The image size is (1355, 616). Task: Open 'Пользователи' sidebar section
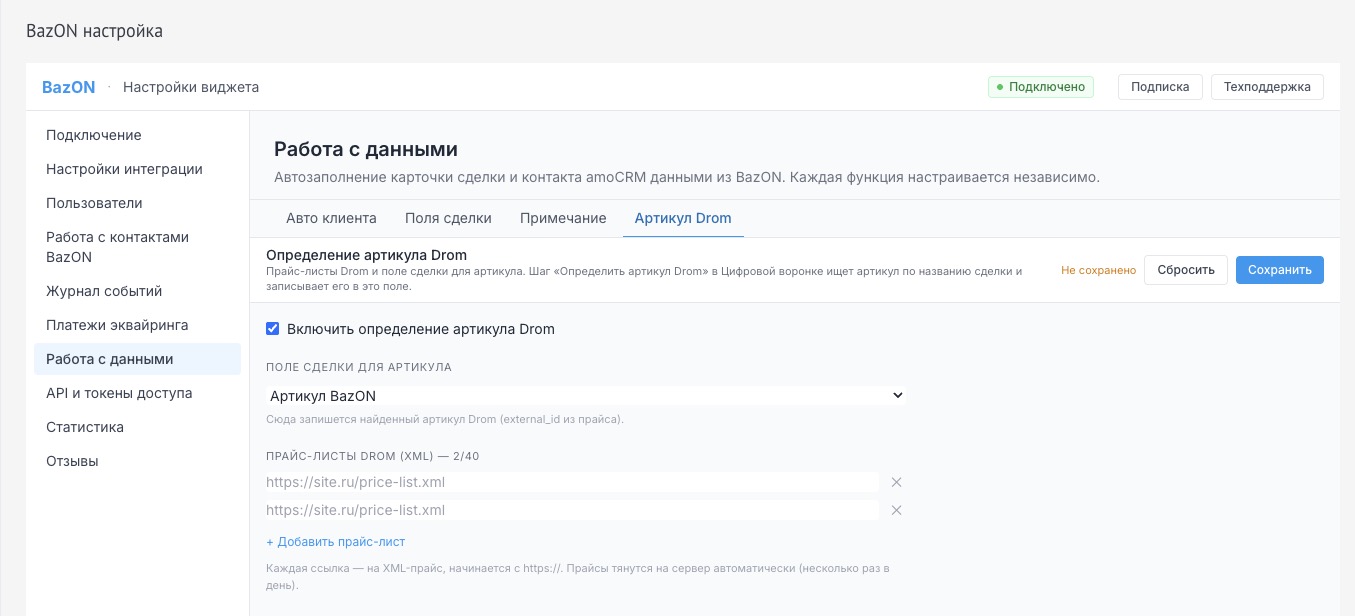pyautogui.click(x=138, y=203)
